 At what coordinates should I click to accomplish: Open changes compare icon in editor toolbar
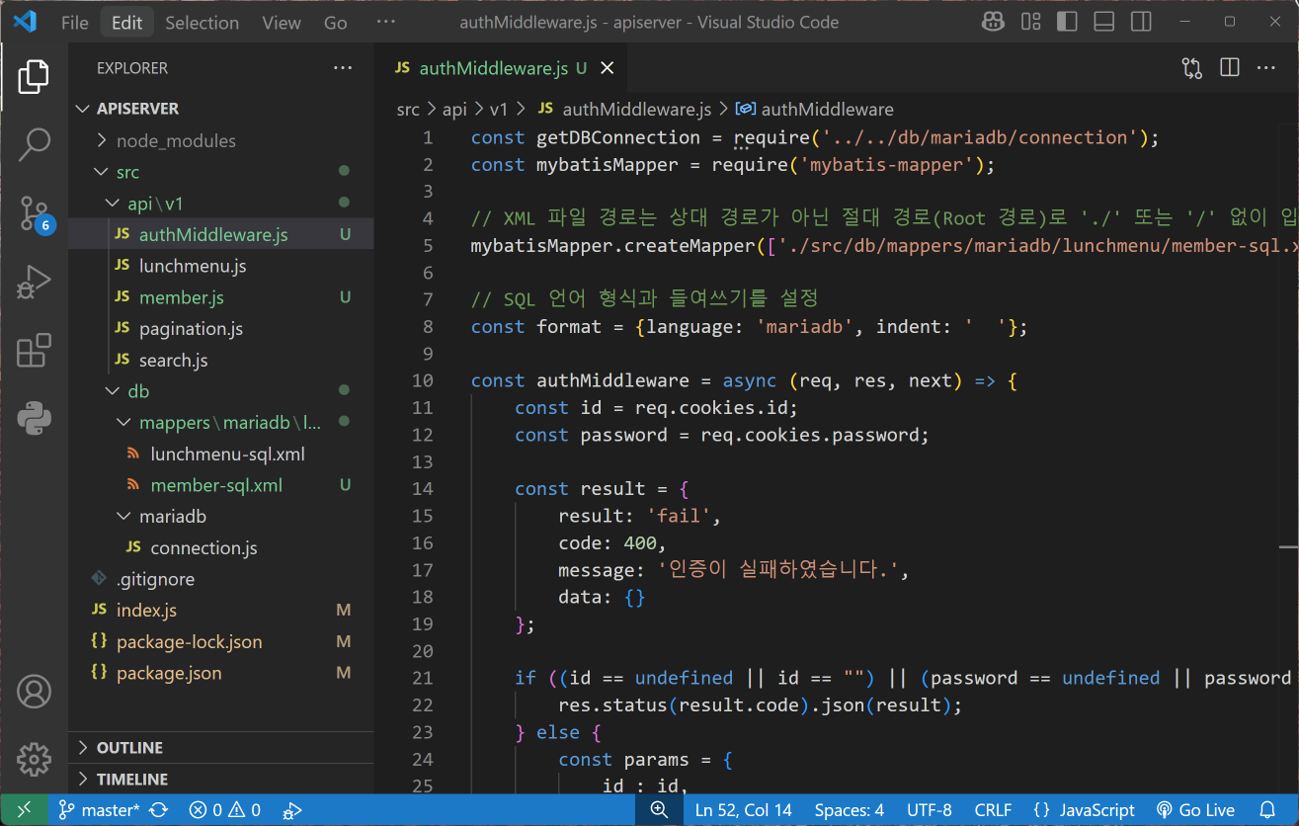1192,68
